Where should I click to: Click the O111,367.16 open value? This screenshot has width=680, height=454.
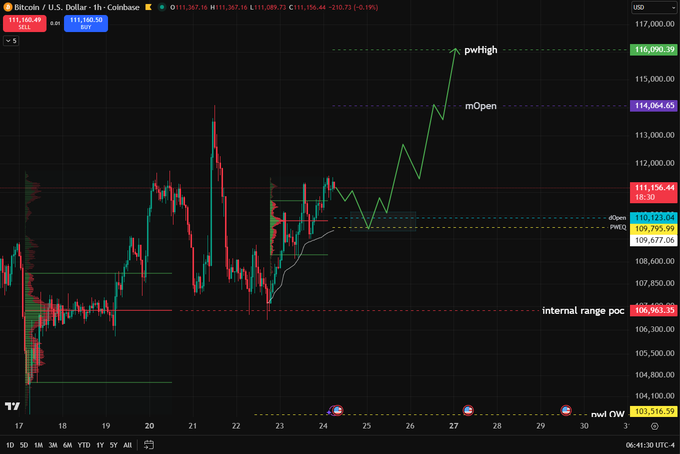(x=190, y=7)
